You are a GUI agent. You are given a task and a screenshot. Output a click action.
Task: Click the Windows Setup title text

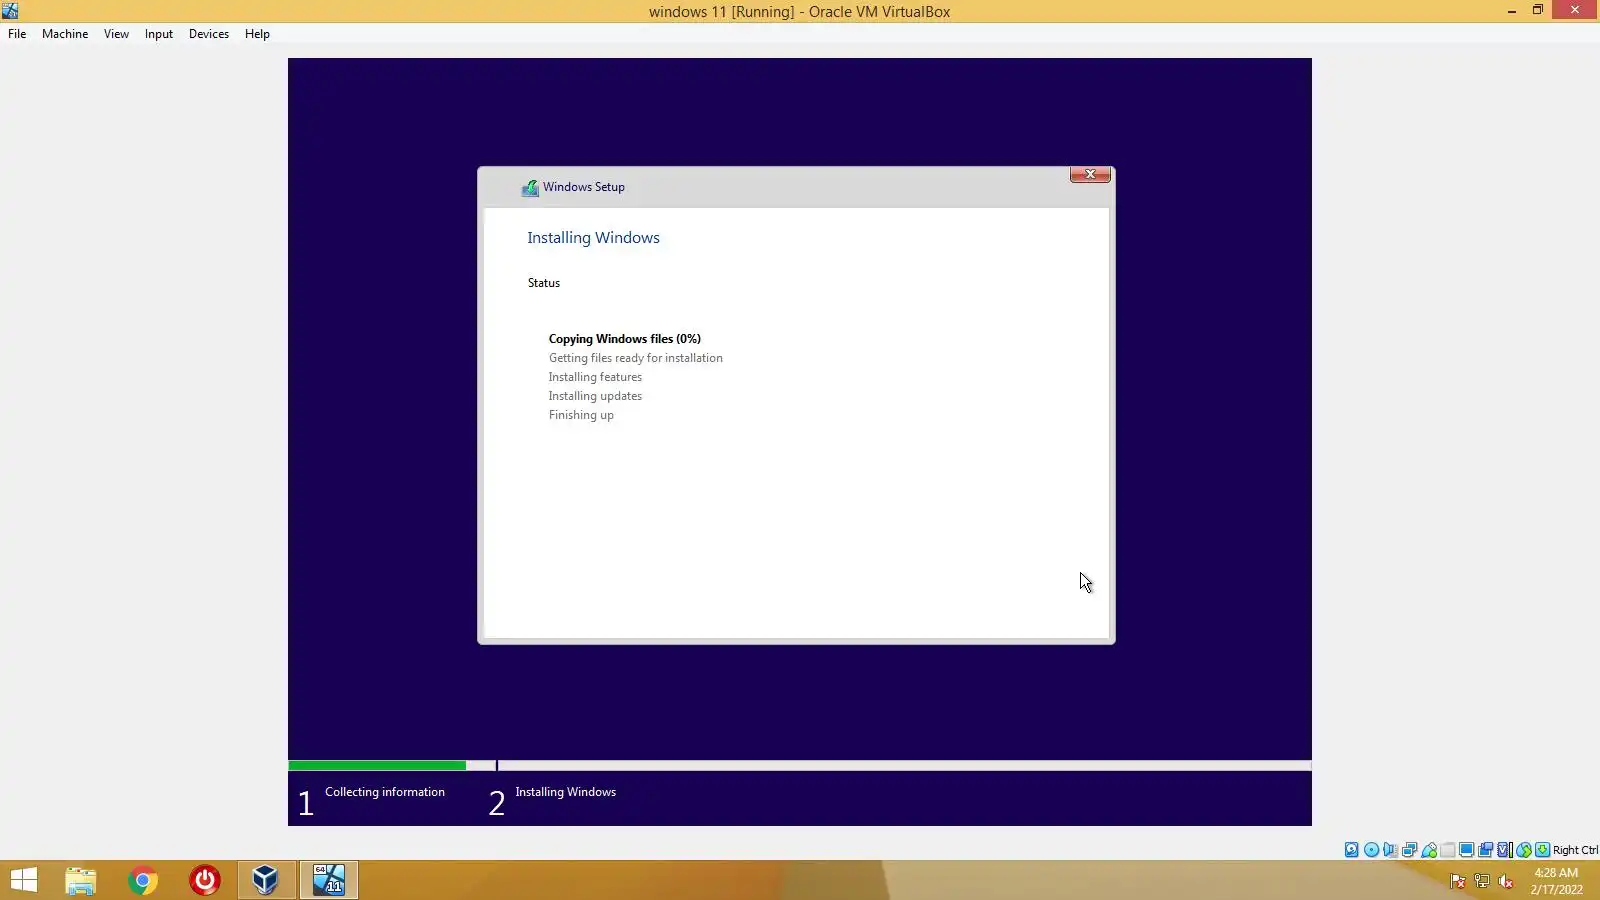584,187
